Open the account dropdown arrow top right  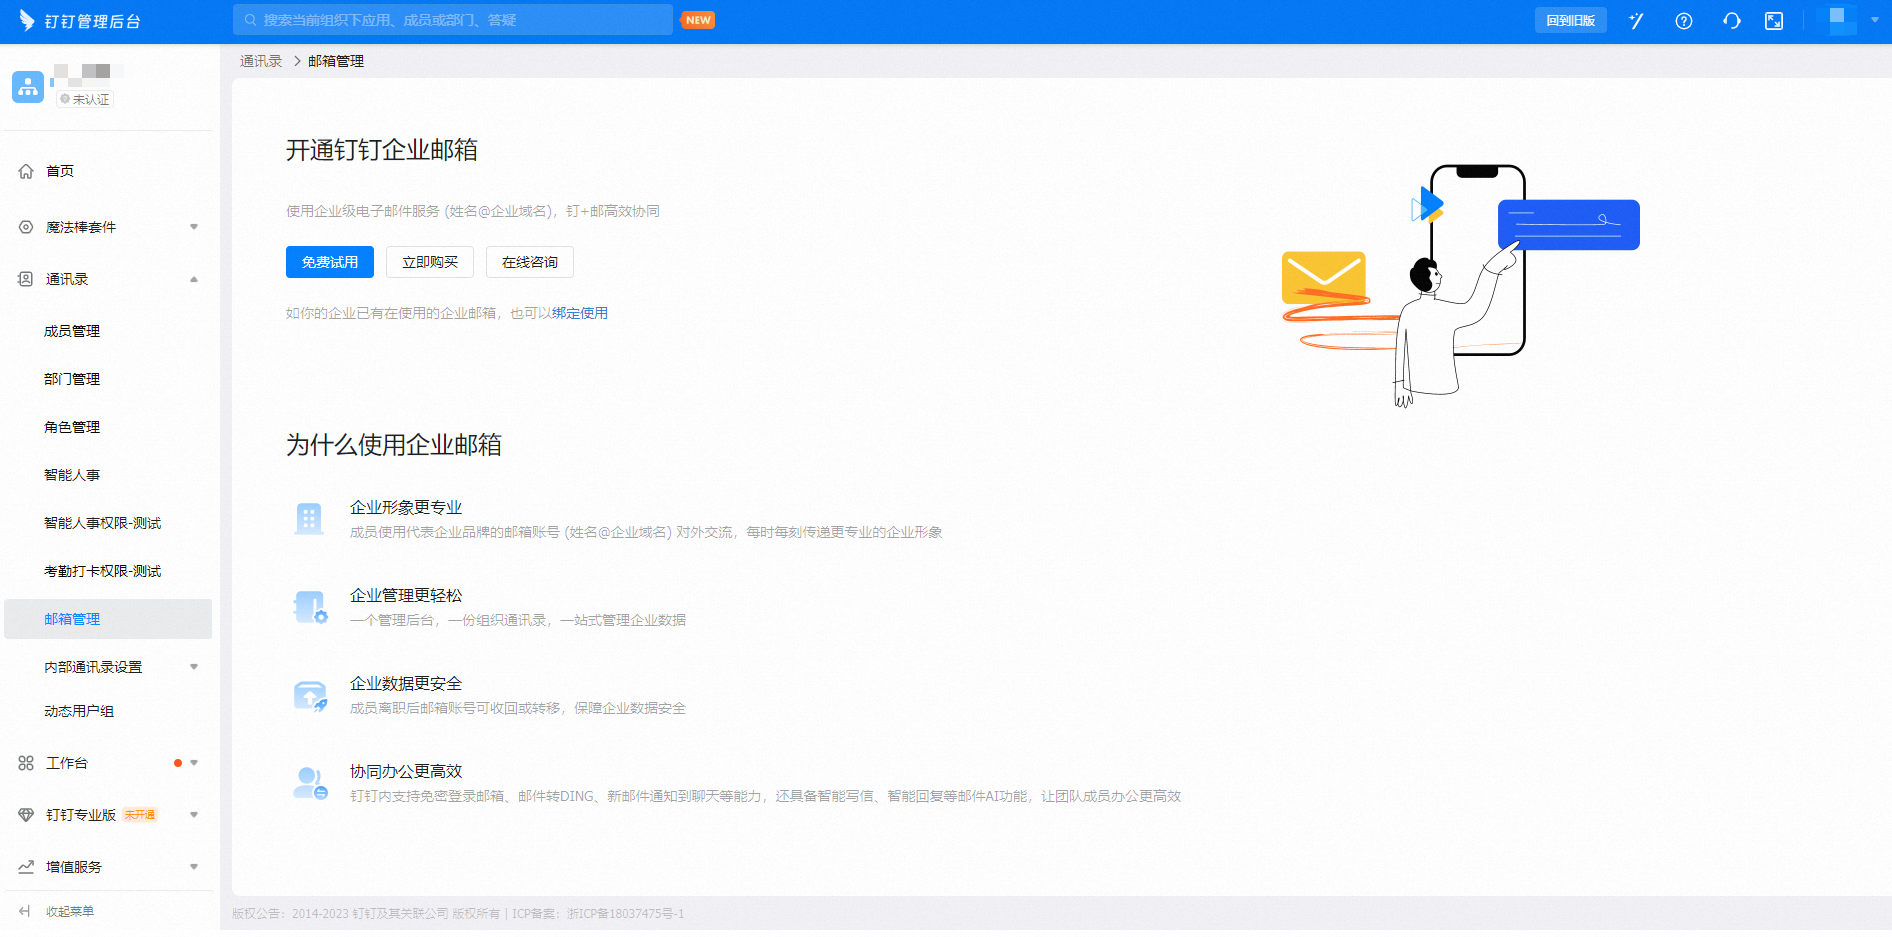[x=1875, y=20]
